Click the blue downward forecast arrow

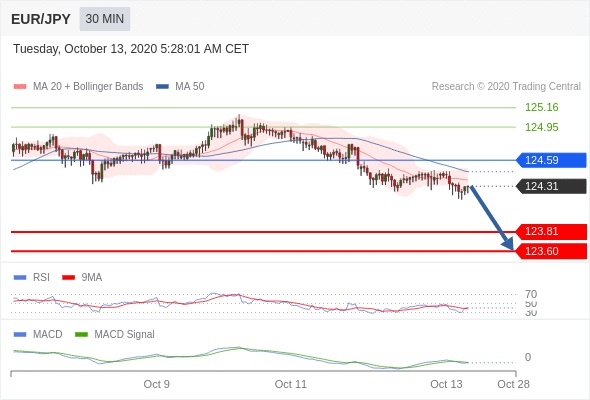492,217
